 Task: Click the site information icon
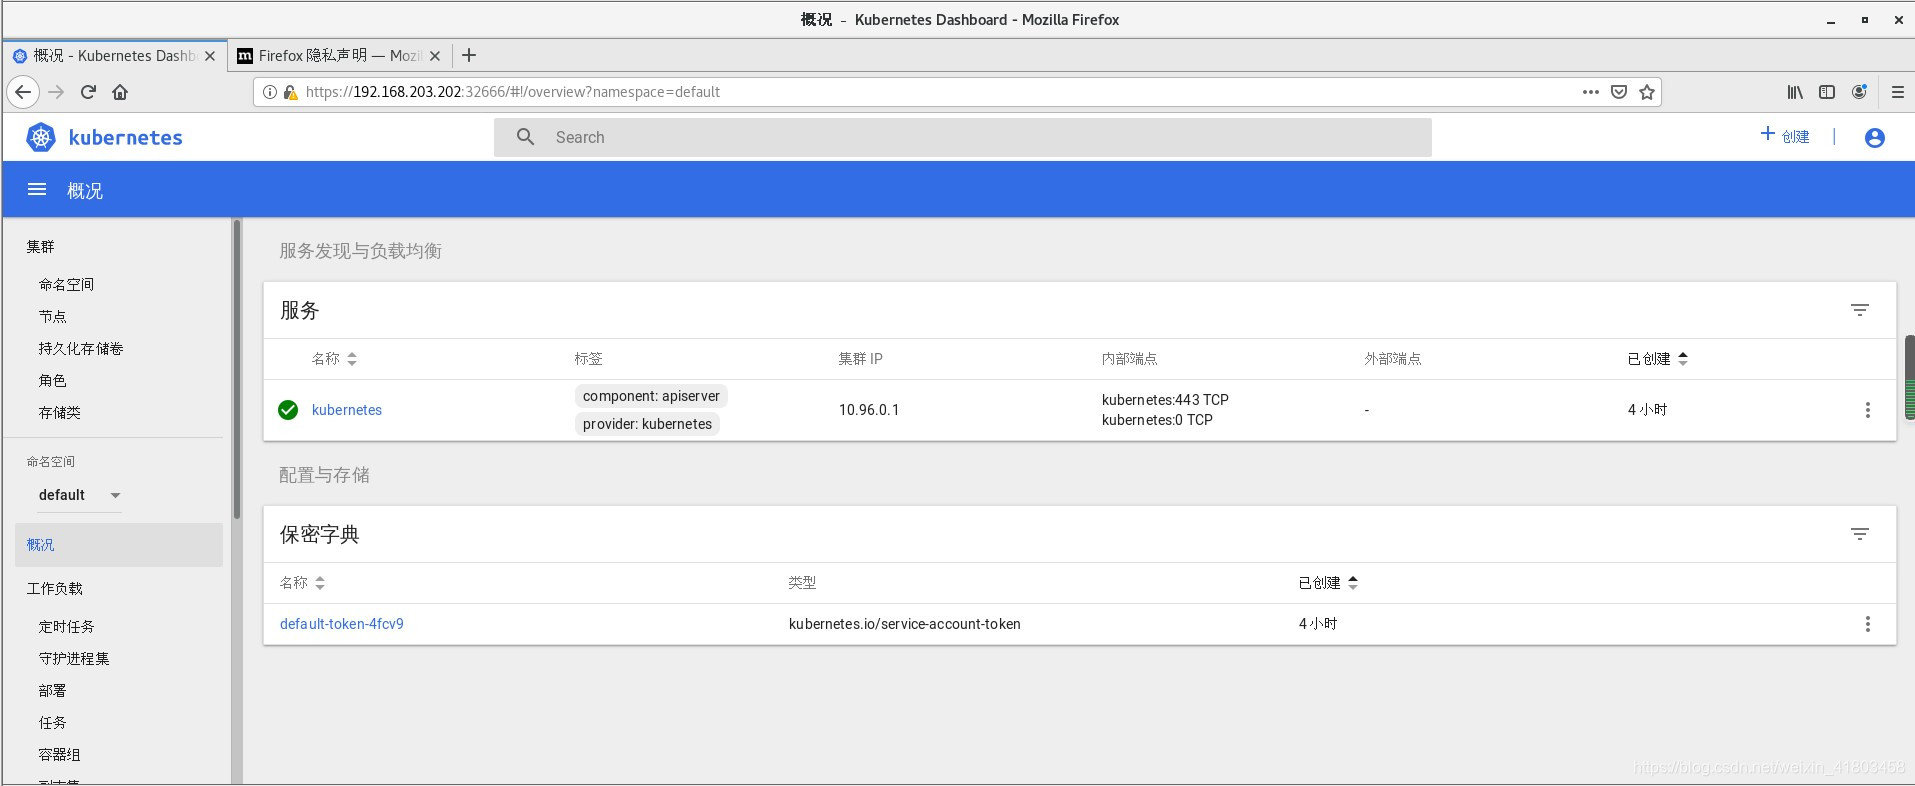click(270, 92)
